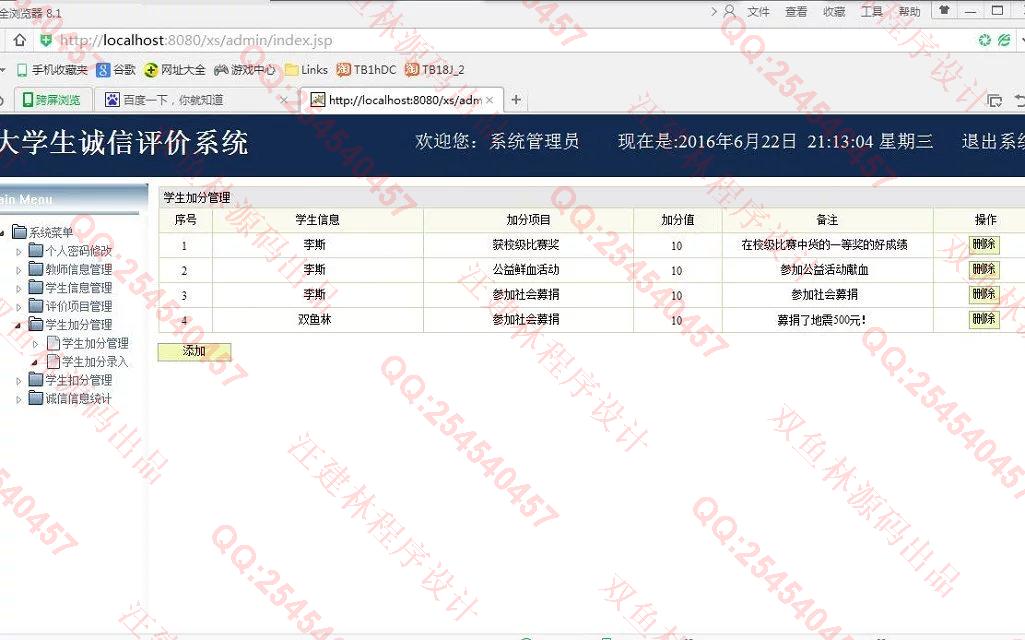Open the TB18J_2 bookmark
This screenshot has width=1025, height=640.
[435, 70]
